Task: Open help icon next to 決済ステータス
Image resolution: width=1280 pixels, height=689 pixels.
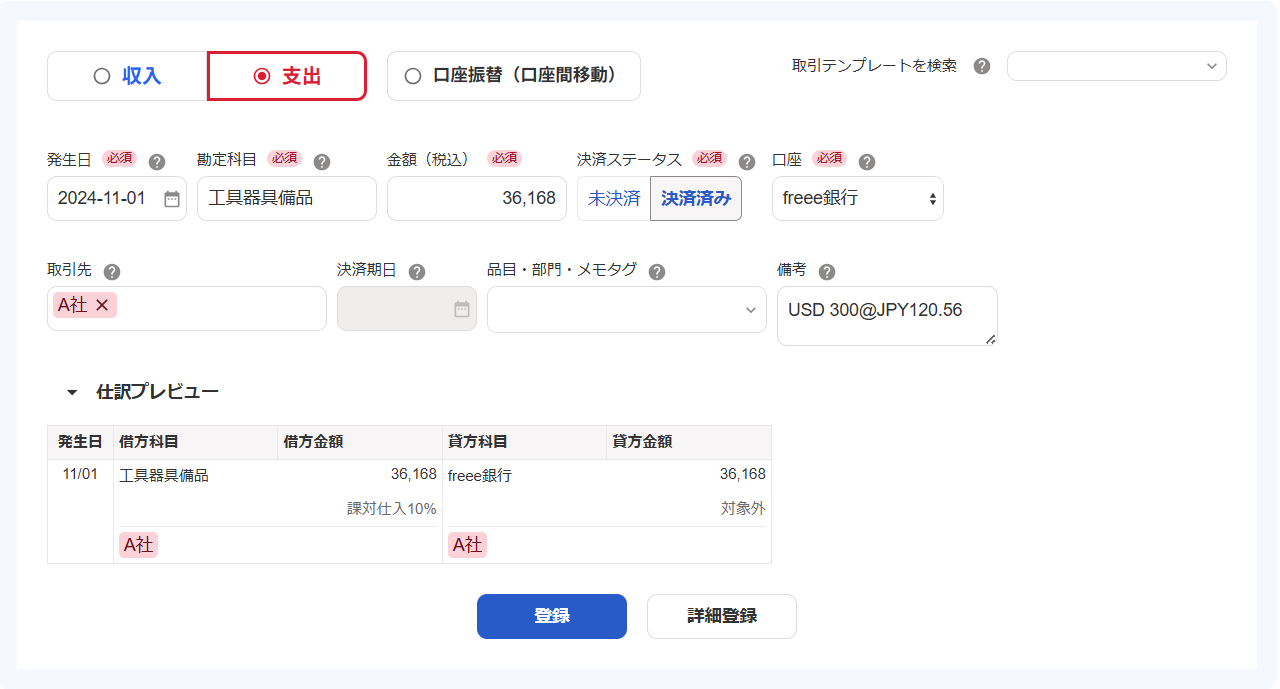Action: click(746, 162)
